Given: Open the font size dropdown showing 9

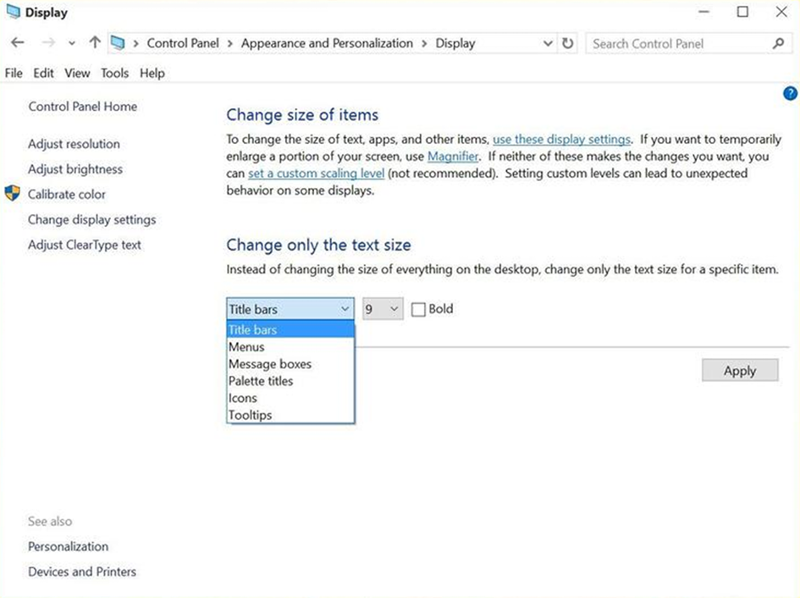Looking at the screenshot, I should coord(381,309).
